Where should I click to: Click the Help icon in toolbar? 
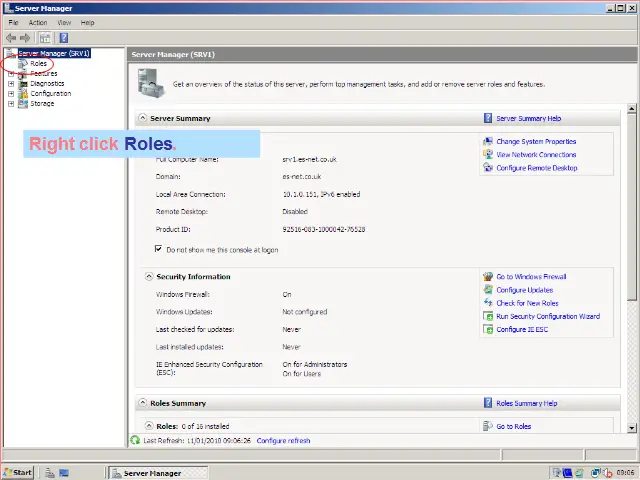click(x=63, y=38)
